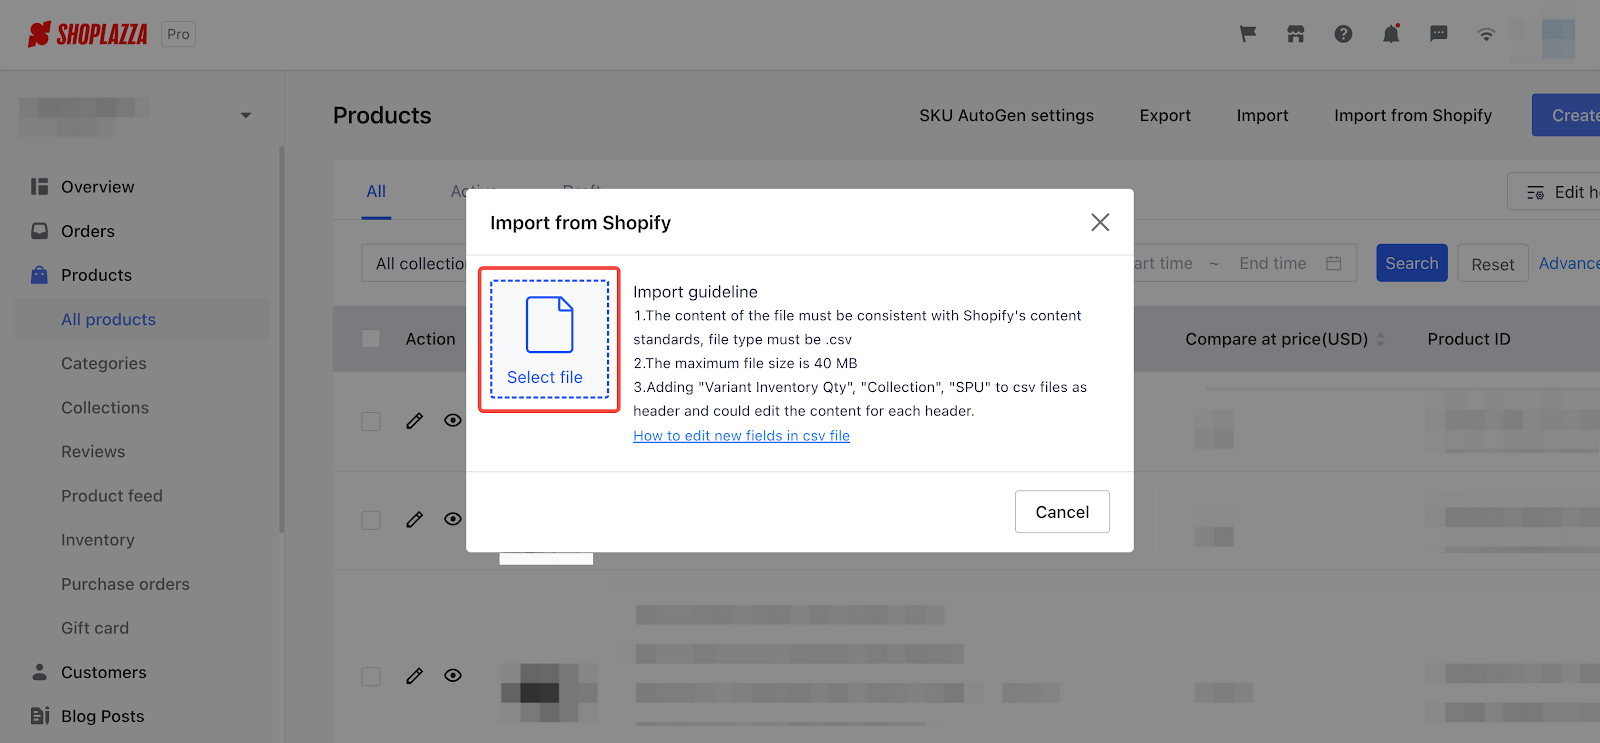Click the third product thumbnail image
The image size is (1600, 743).
pos(549,691)
